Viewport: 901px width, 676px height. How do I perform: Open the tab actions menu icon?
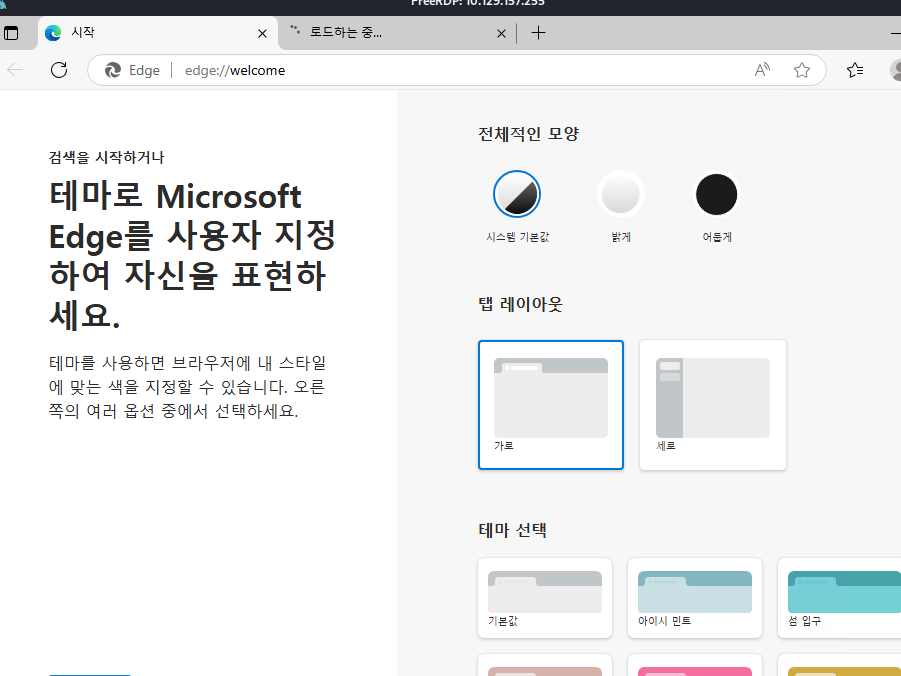coord(11,33)
